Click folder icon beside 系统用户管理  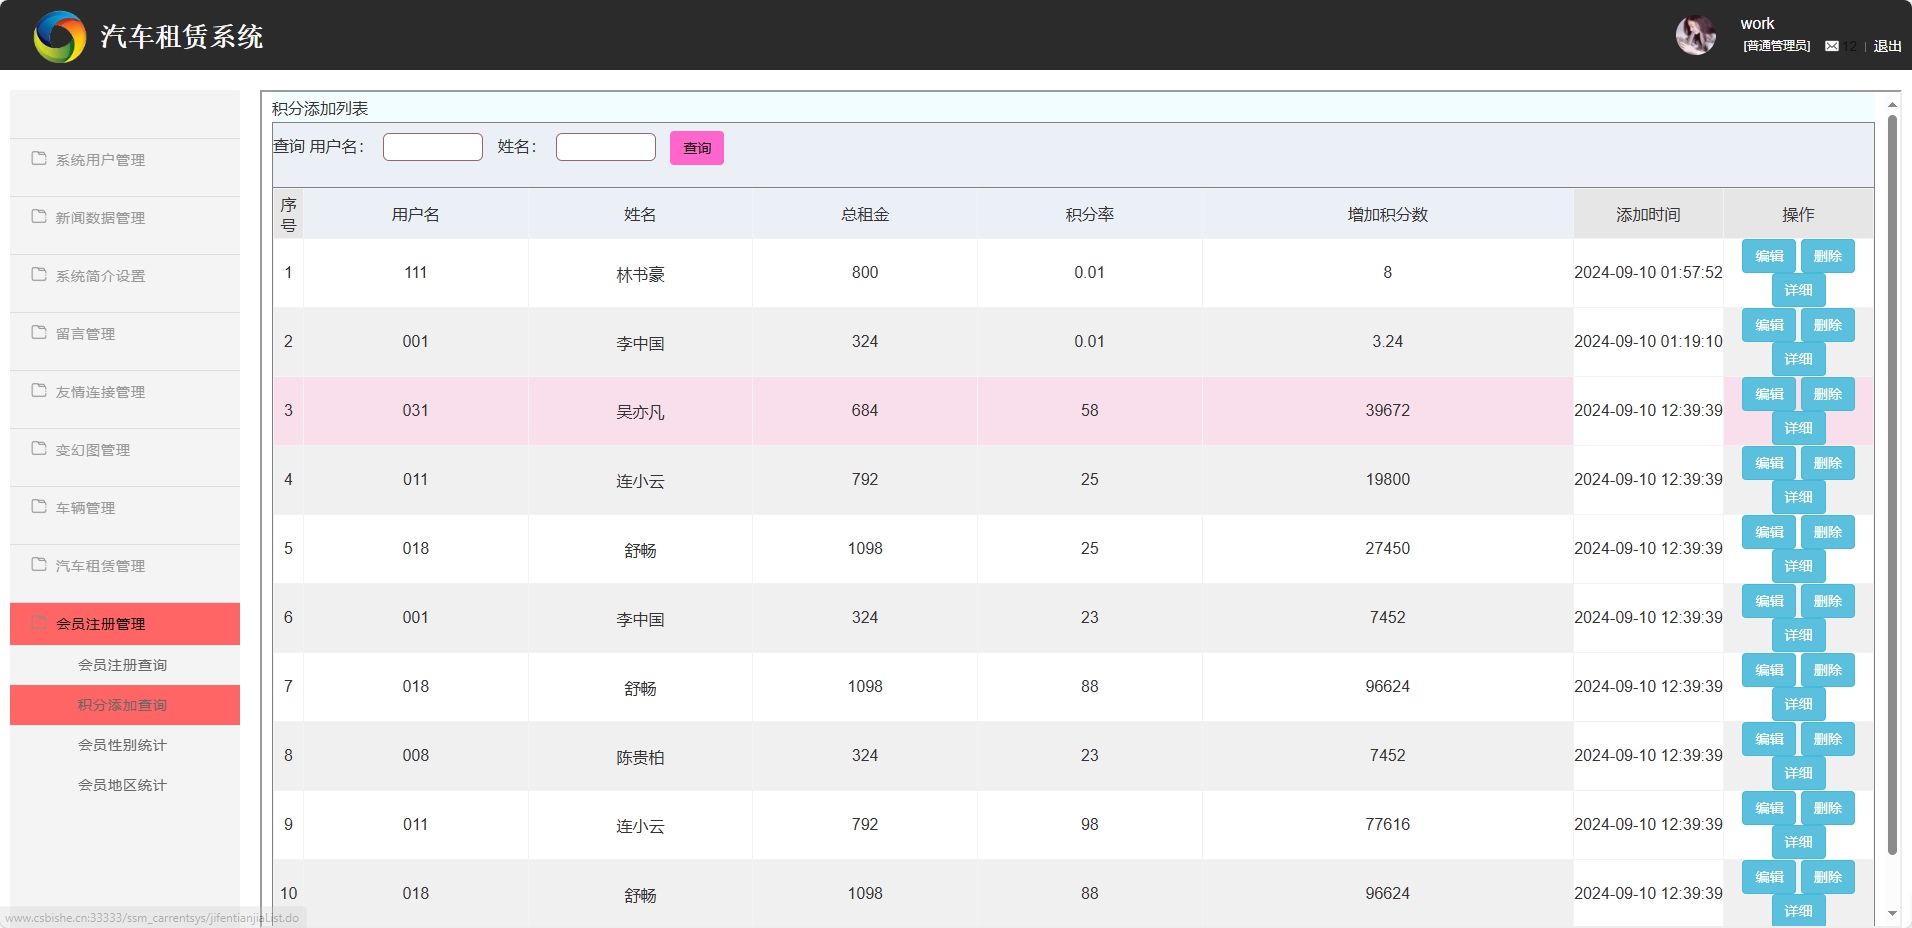[x=39, y=159]
